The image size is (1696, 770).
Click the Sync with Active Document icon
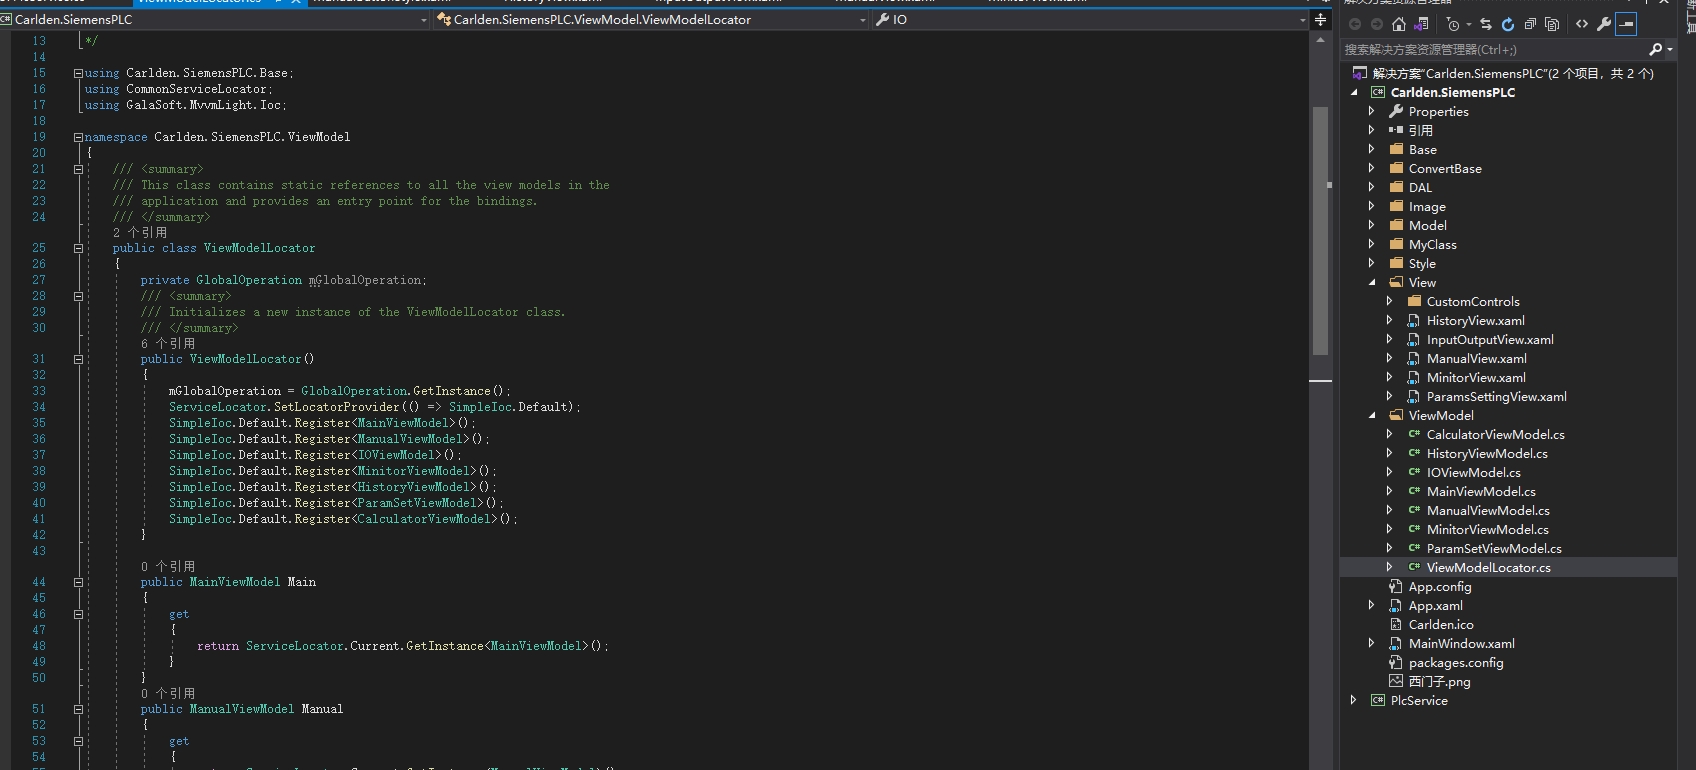1486,24
